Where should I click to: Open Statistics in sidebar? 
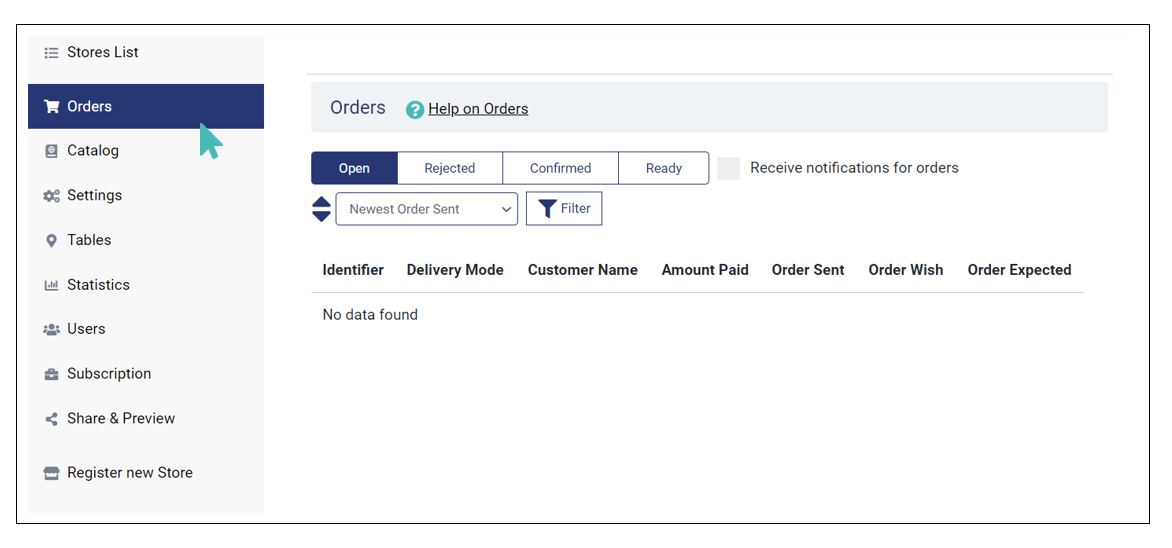tap(146, 285)
